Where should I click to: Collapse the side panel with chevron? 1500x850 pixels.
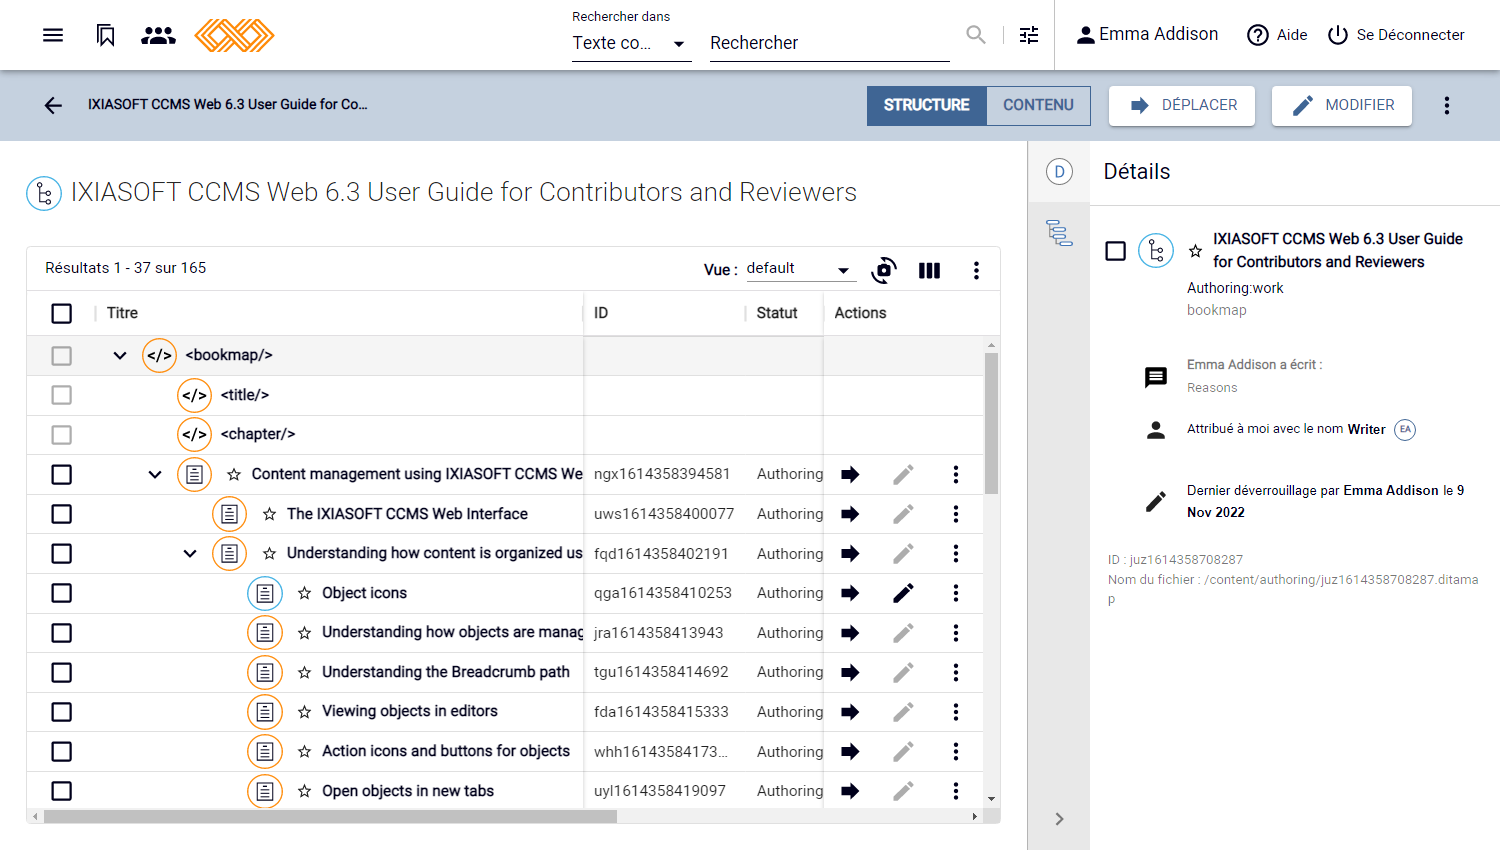pos(1059,819)
